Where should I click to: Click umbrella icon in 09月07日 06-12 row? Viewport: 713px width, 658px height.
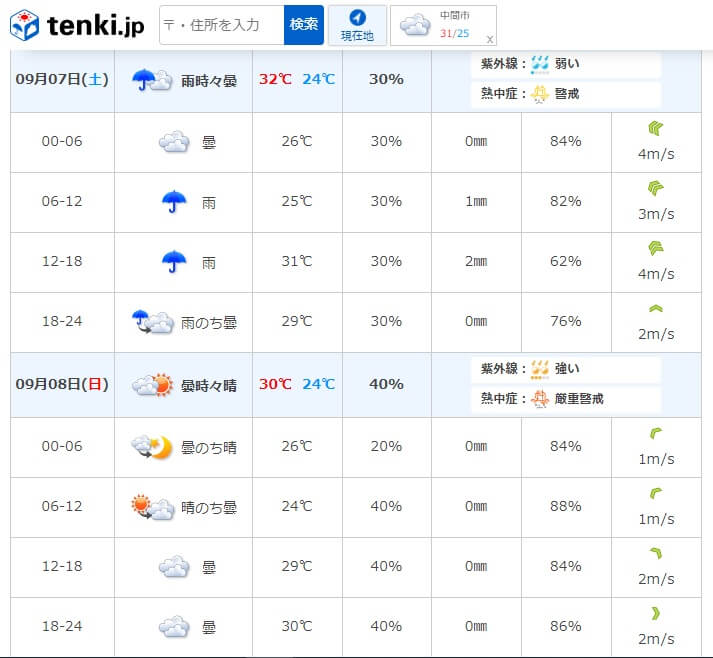click(174, 201)
